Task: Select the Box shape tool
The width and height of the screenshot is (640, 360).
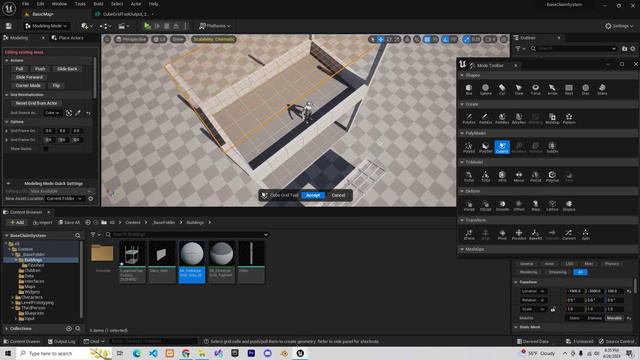Action: click(469, 90)
